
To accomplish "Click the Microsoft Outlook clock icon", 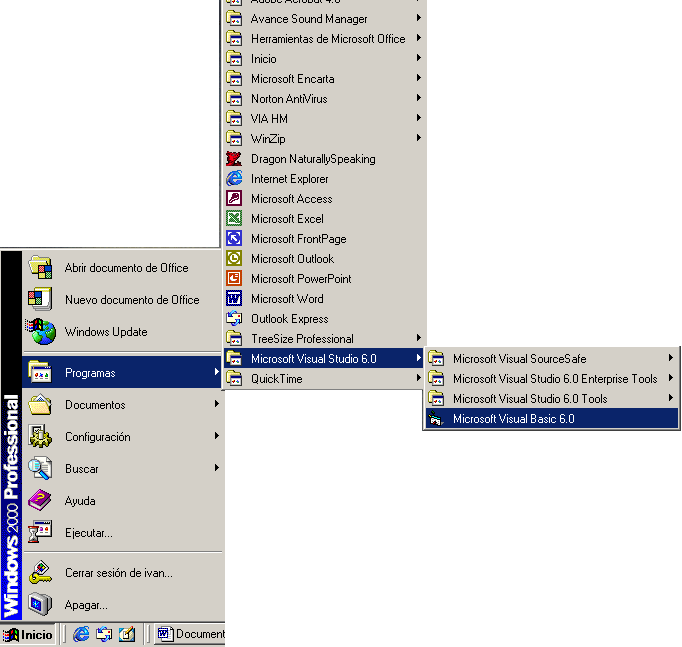I will (234, 259).
